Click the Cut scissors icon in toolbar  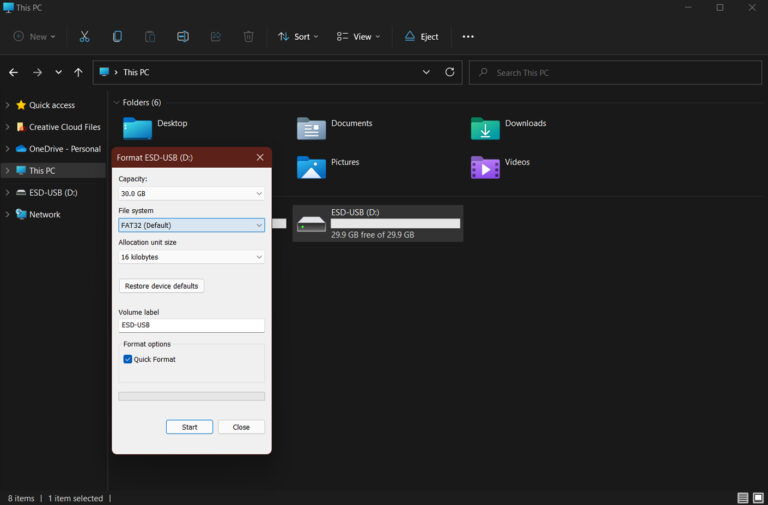coord(84,37)
